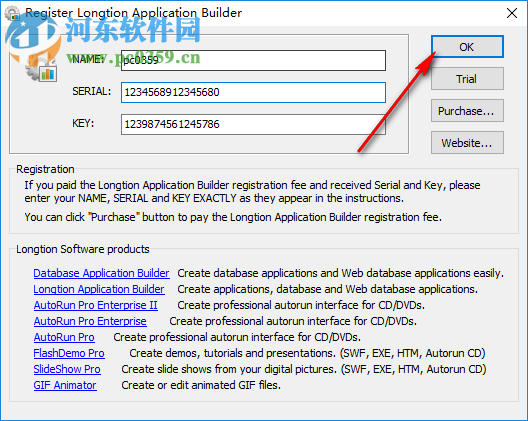Focus the KEY input field
Screen dimensions: 528x421
pos(253,124)
